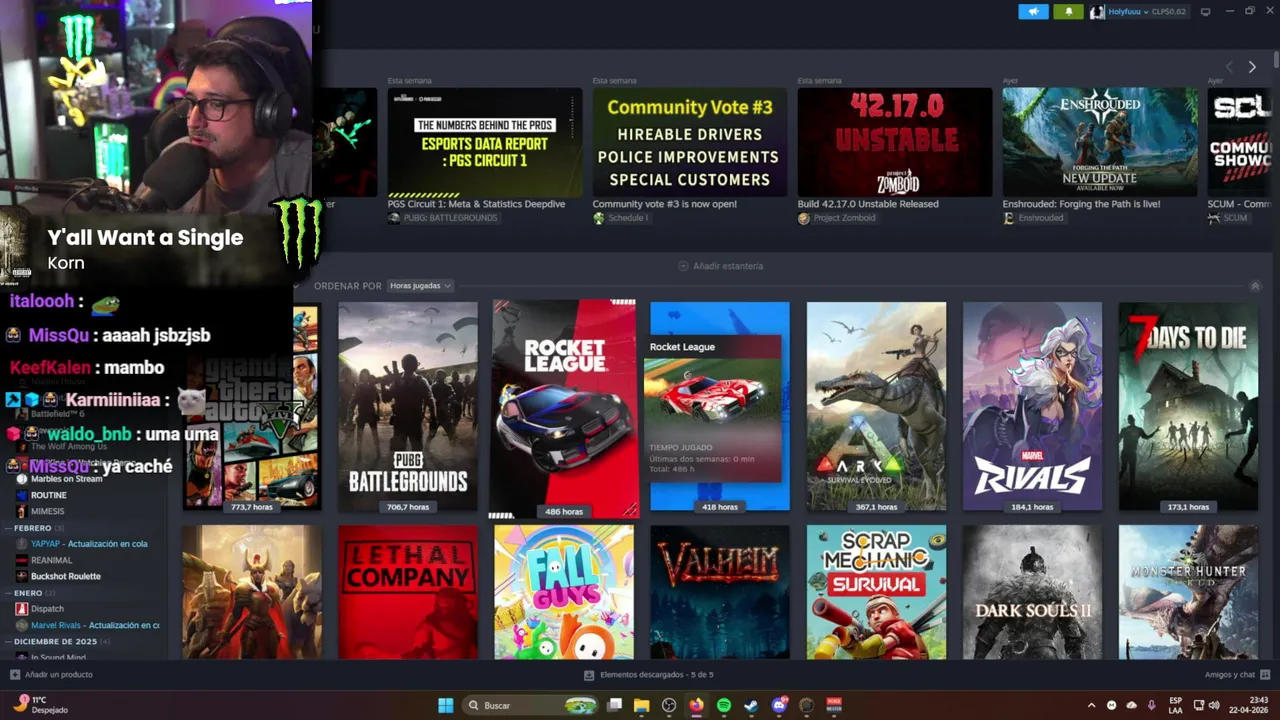Open downloads 'Elementos descargados - 5 de 5'
This screenshot has width=1280, height=720.
coord(649,675)
